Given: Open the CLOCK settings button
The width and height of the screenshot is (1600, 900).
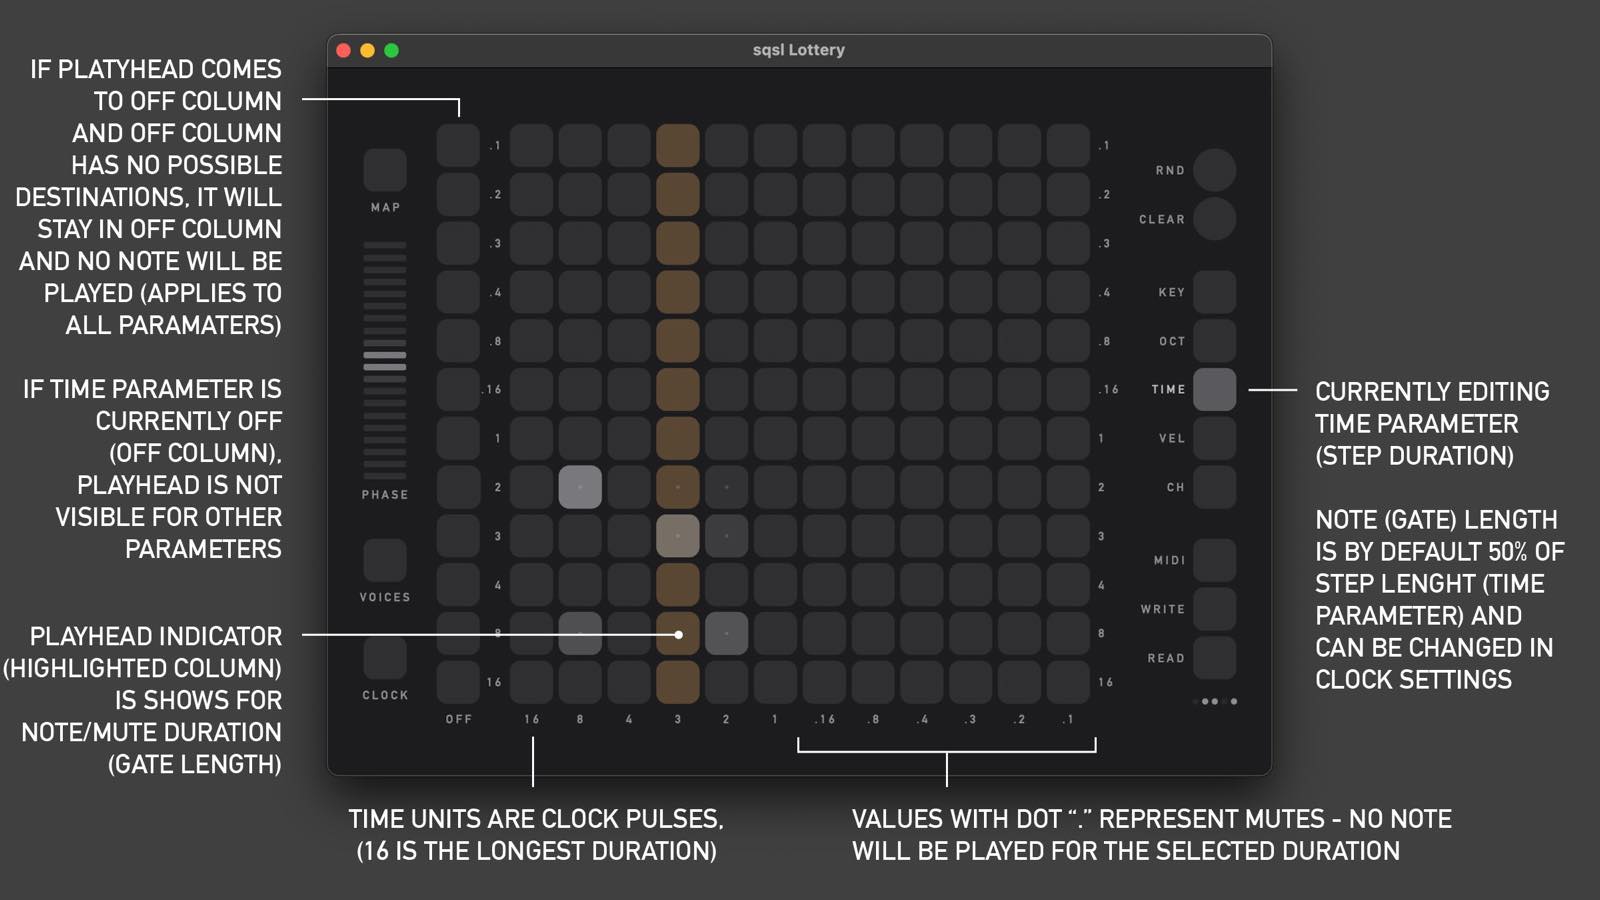Looking at the screenshot, I should [385, 658].
